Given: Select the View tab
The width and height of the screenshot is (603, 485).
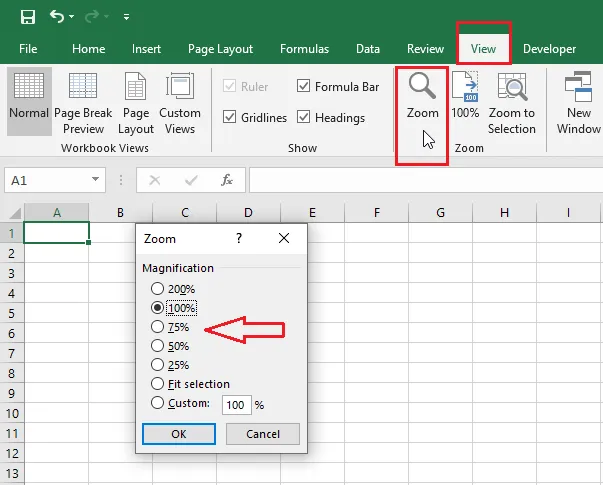Looking at the screenshot, I should 483,49.
